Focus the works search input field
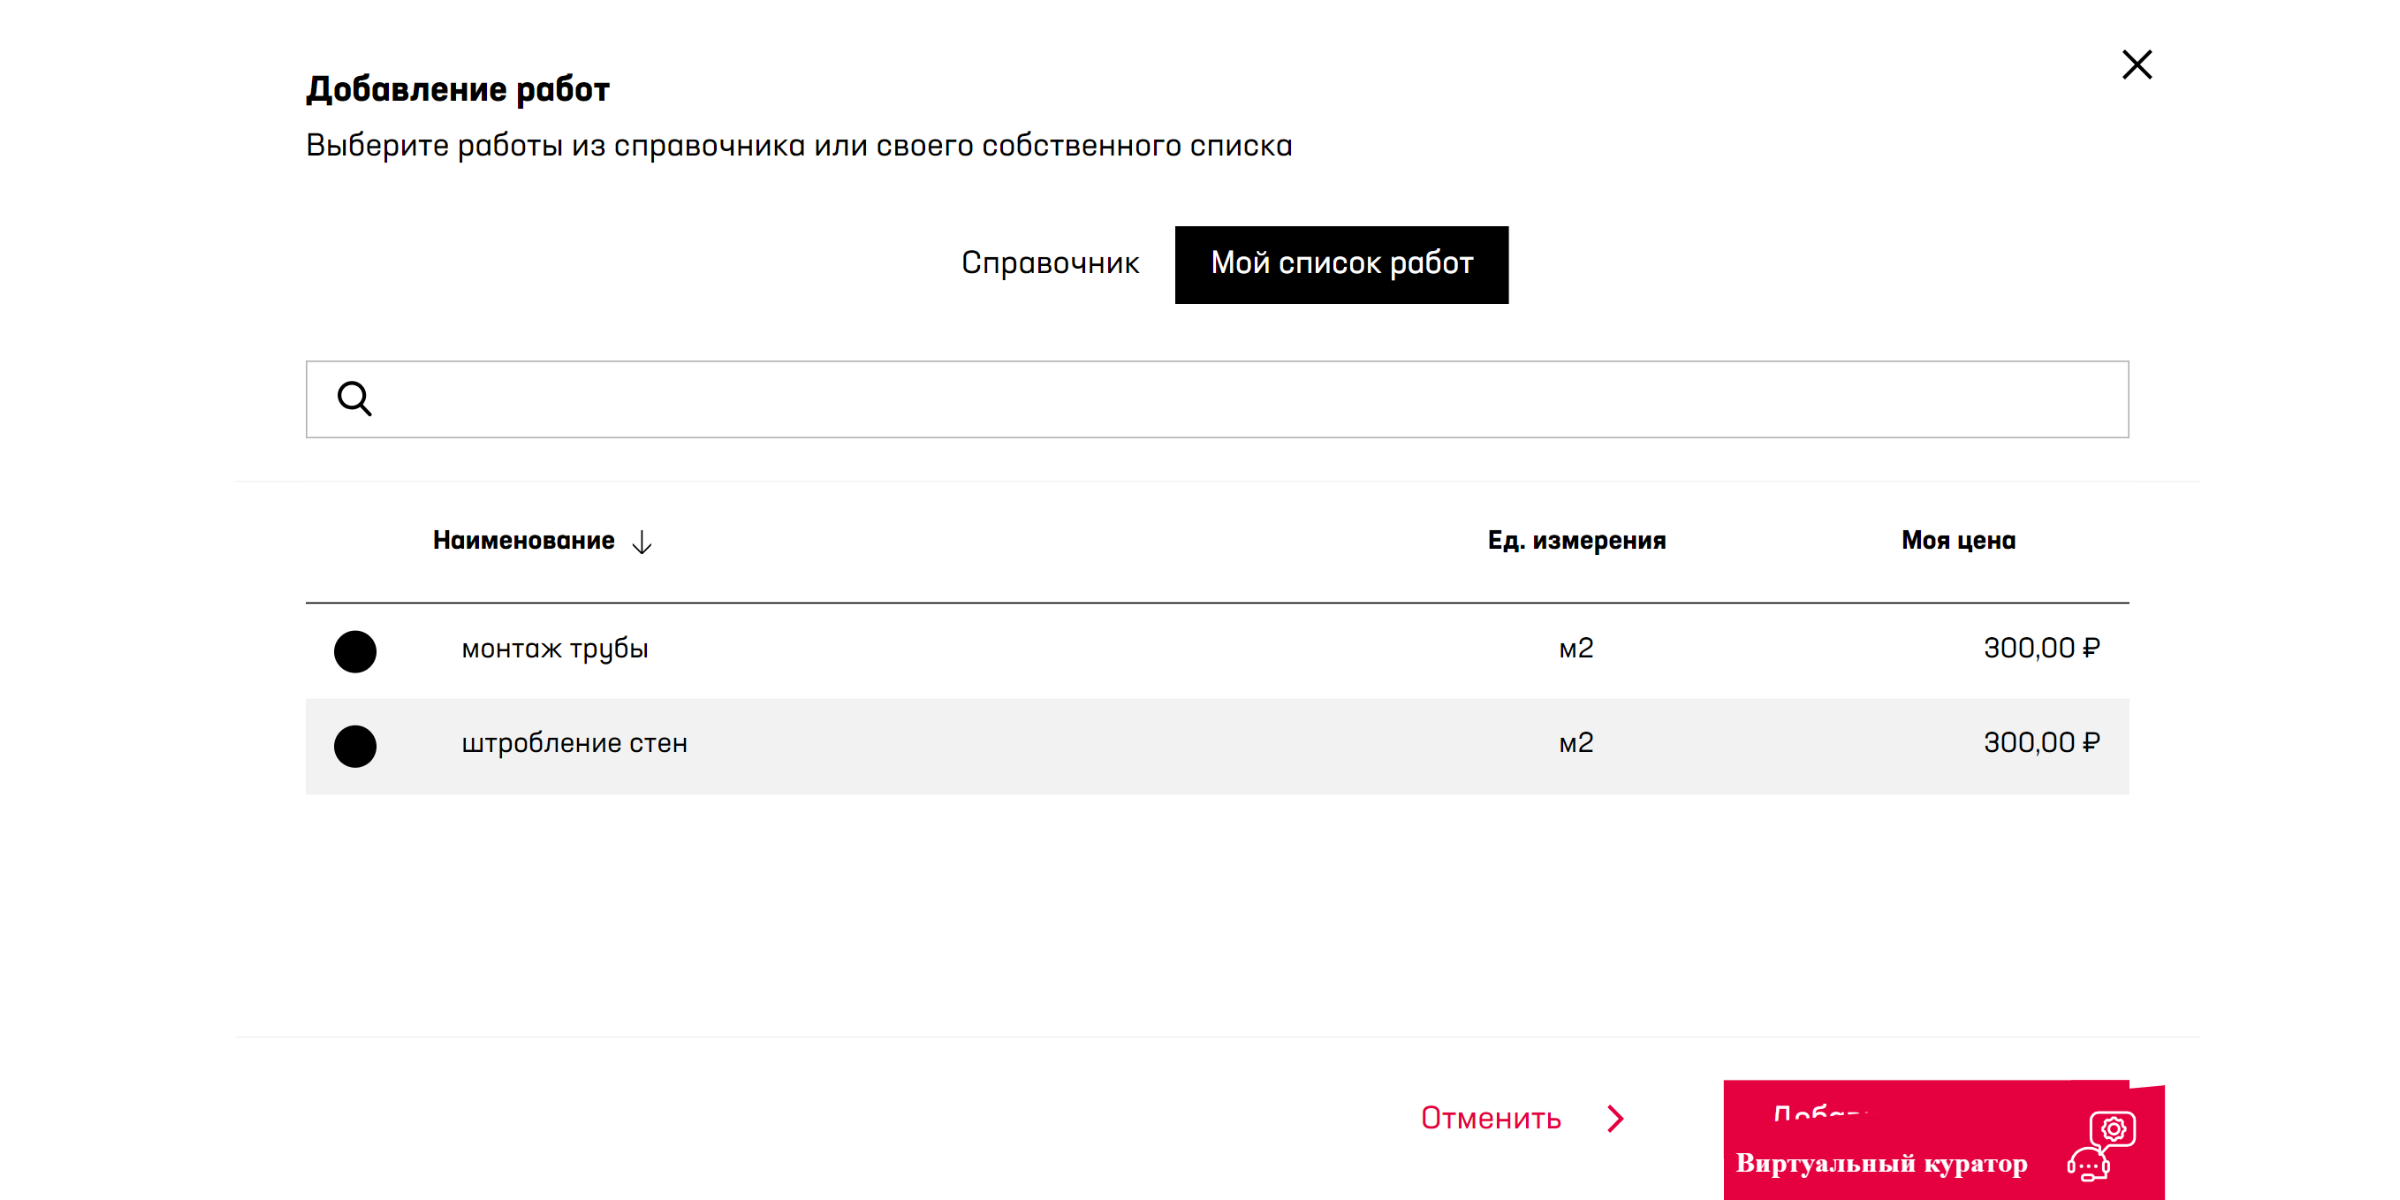The width and height of the screenshot is (2400, 1200). 1240,399
